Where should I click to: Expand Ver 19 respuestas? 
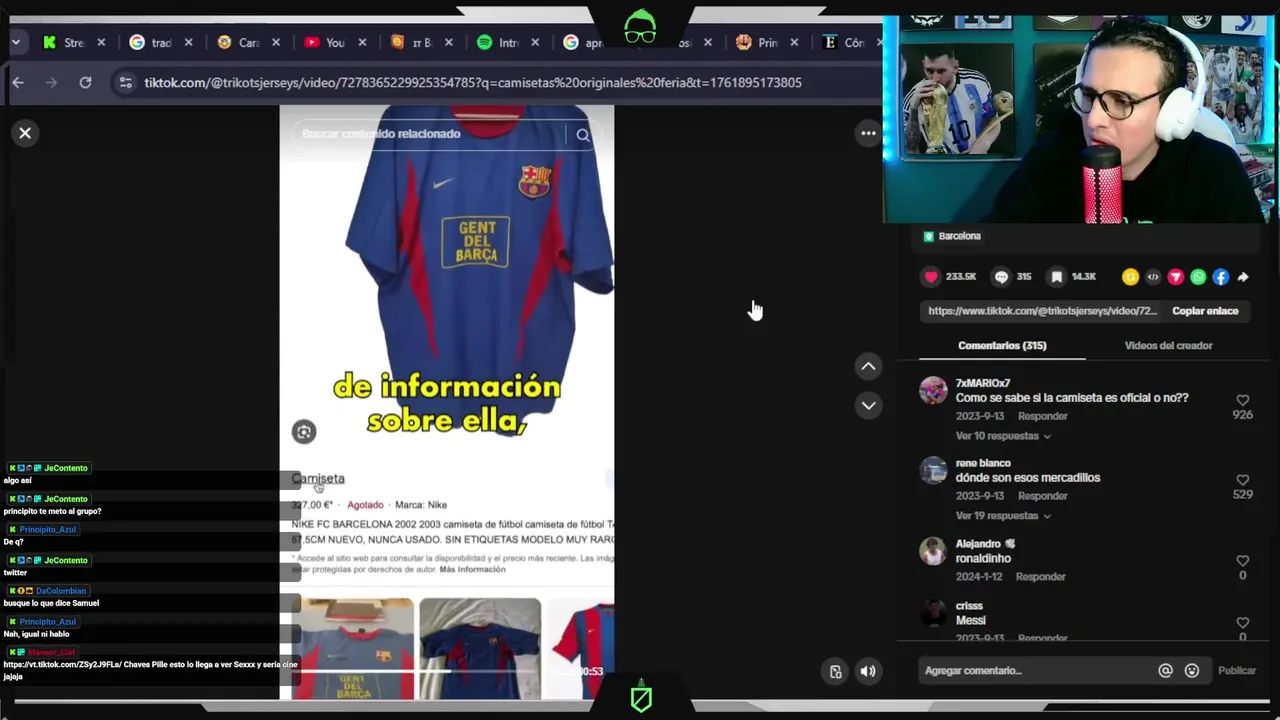[1003, 516]
